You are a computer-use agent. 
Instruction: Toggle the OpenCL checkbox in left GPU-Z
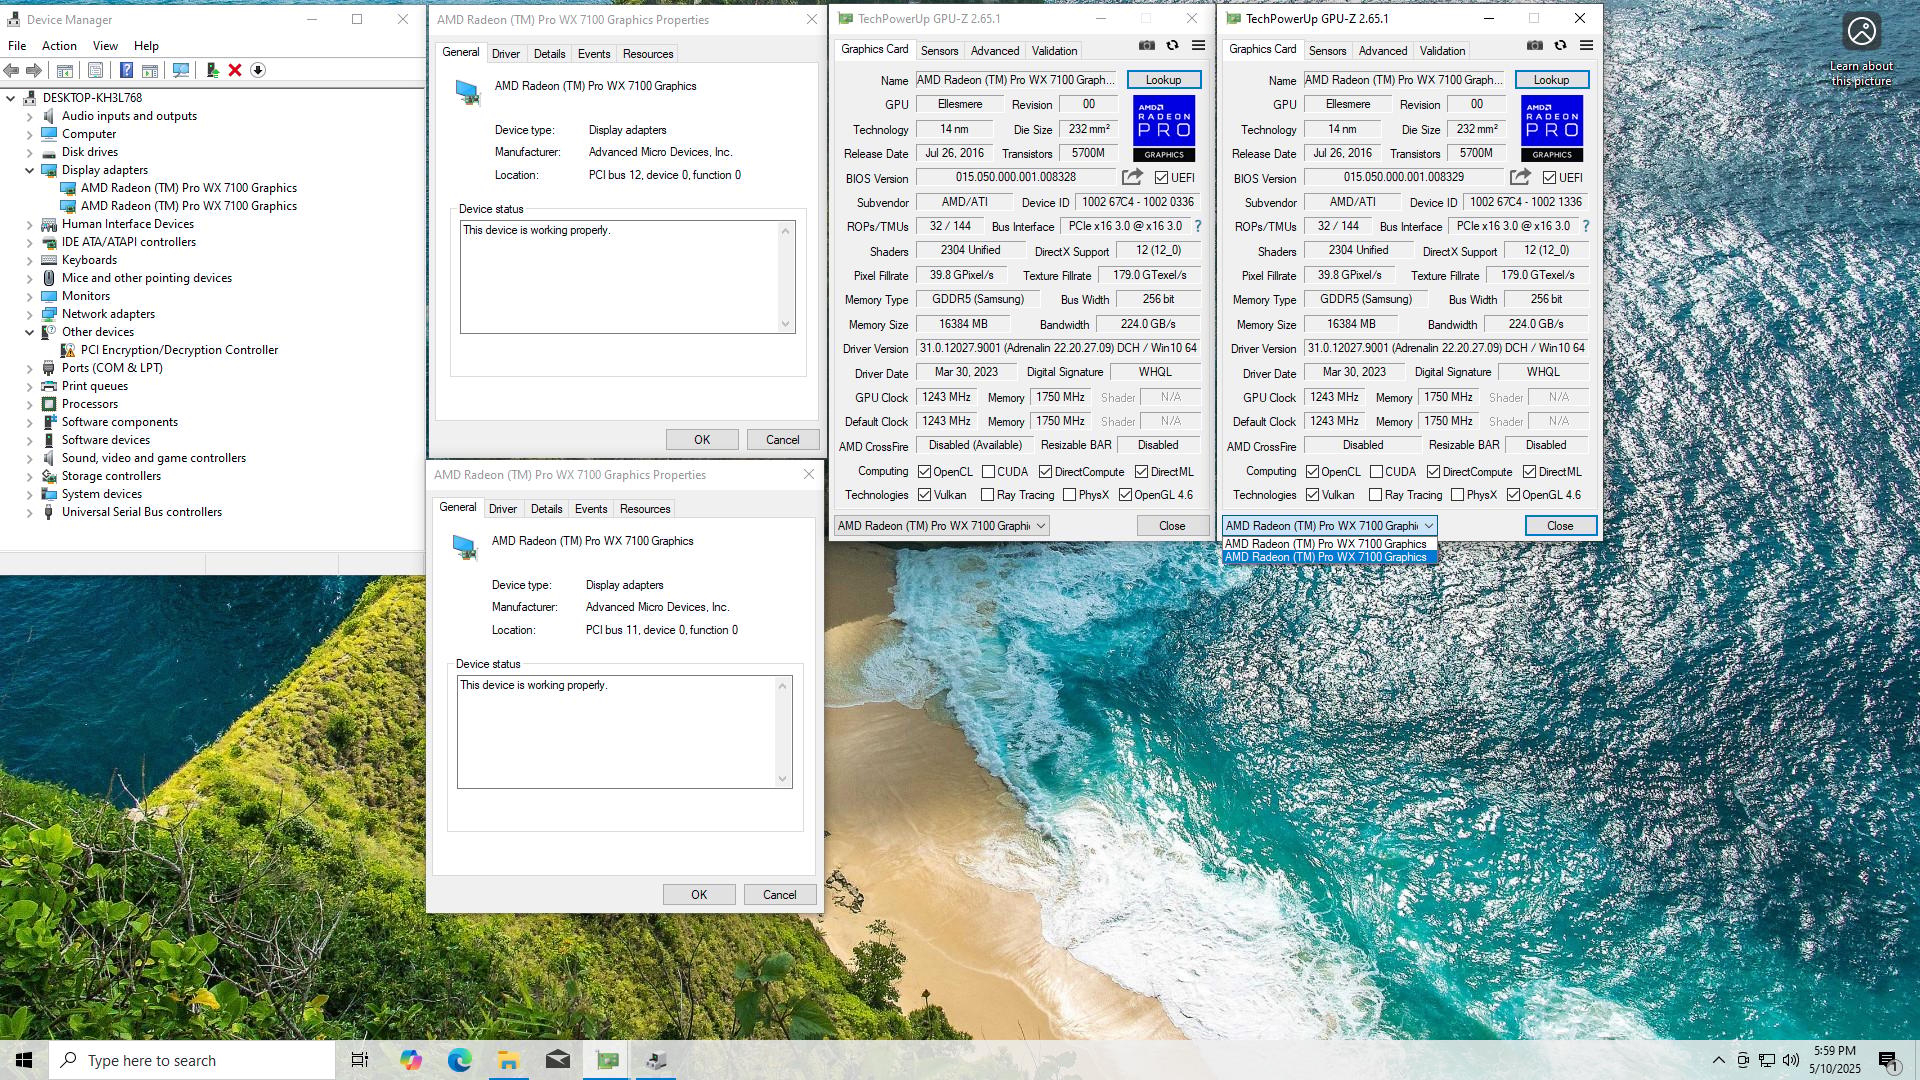point(925,472)
